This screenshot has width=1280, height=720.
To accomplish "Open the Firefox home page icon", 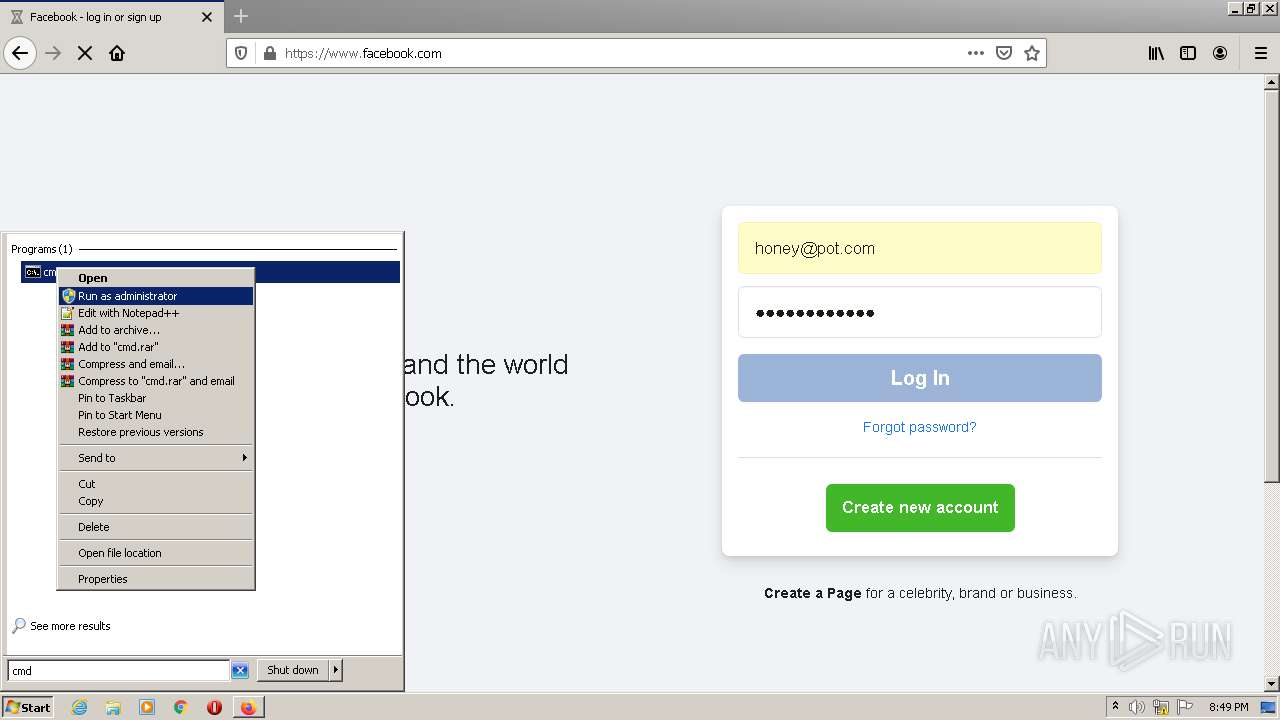I will tap(117, 53).
